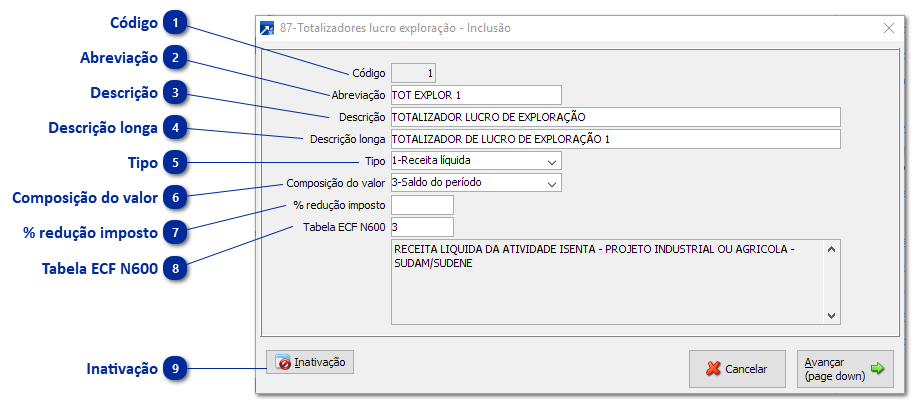Image resolution: width=918 pixels, height=405 pixels.
Task: Click the application icon in the title bar
Action: pos(267,28)
